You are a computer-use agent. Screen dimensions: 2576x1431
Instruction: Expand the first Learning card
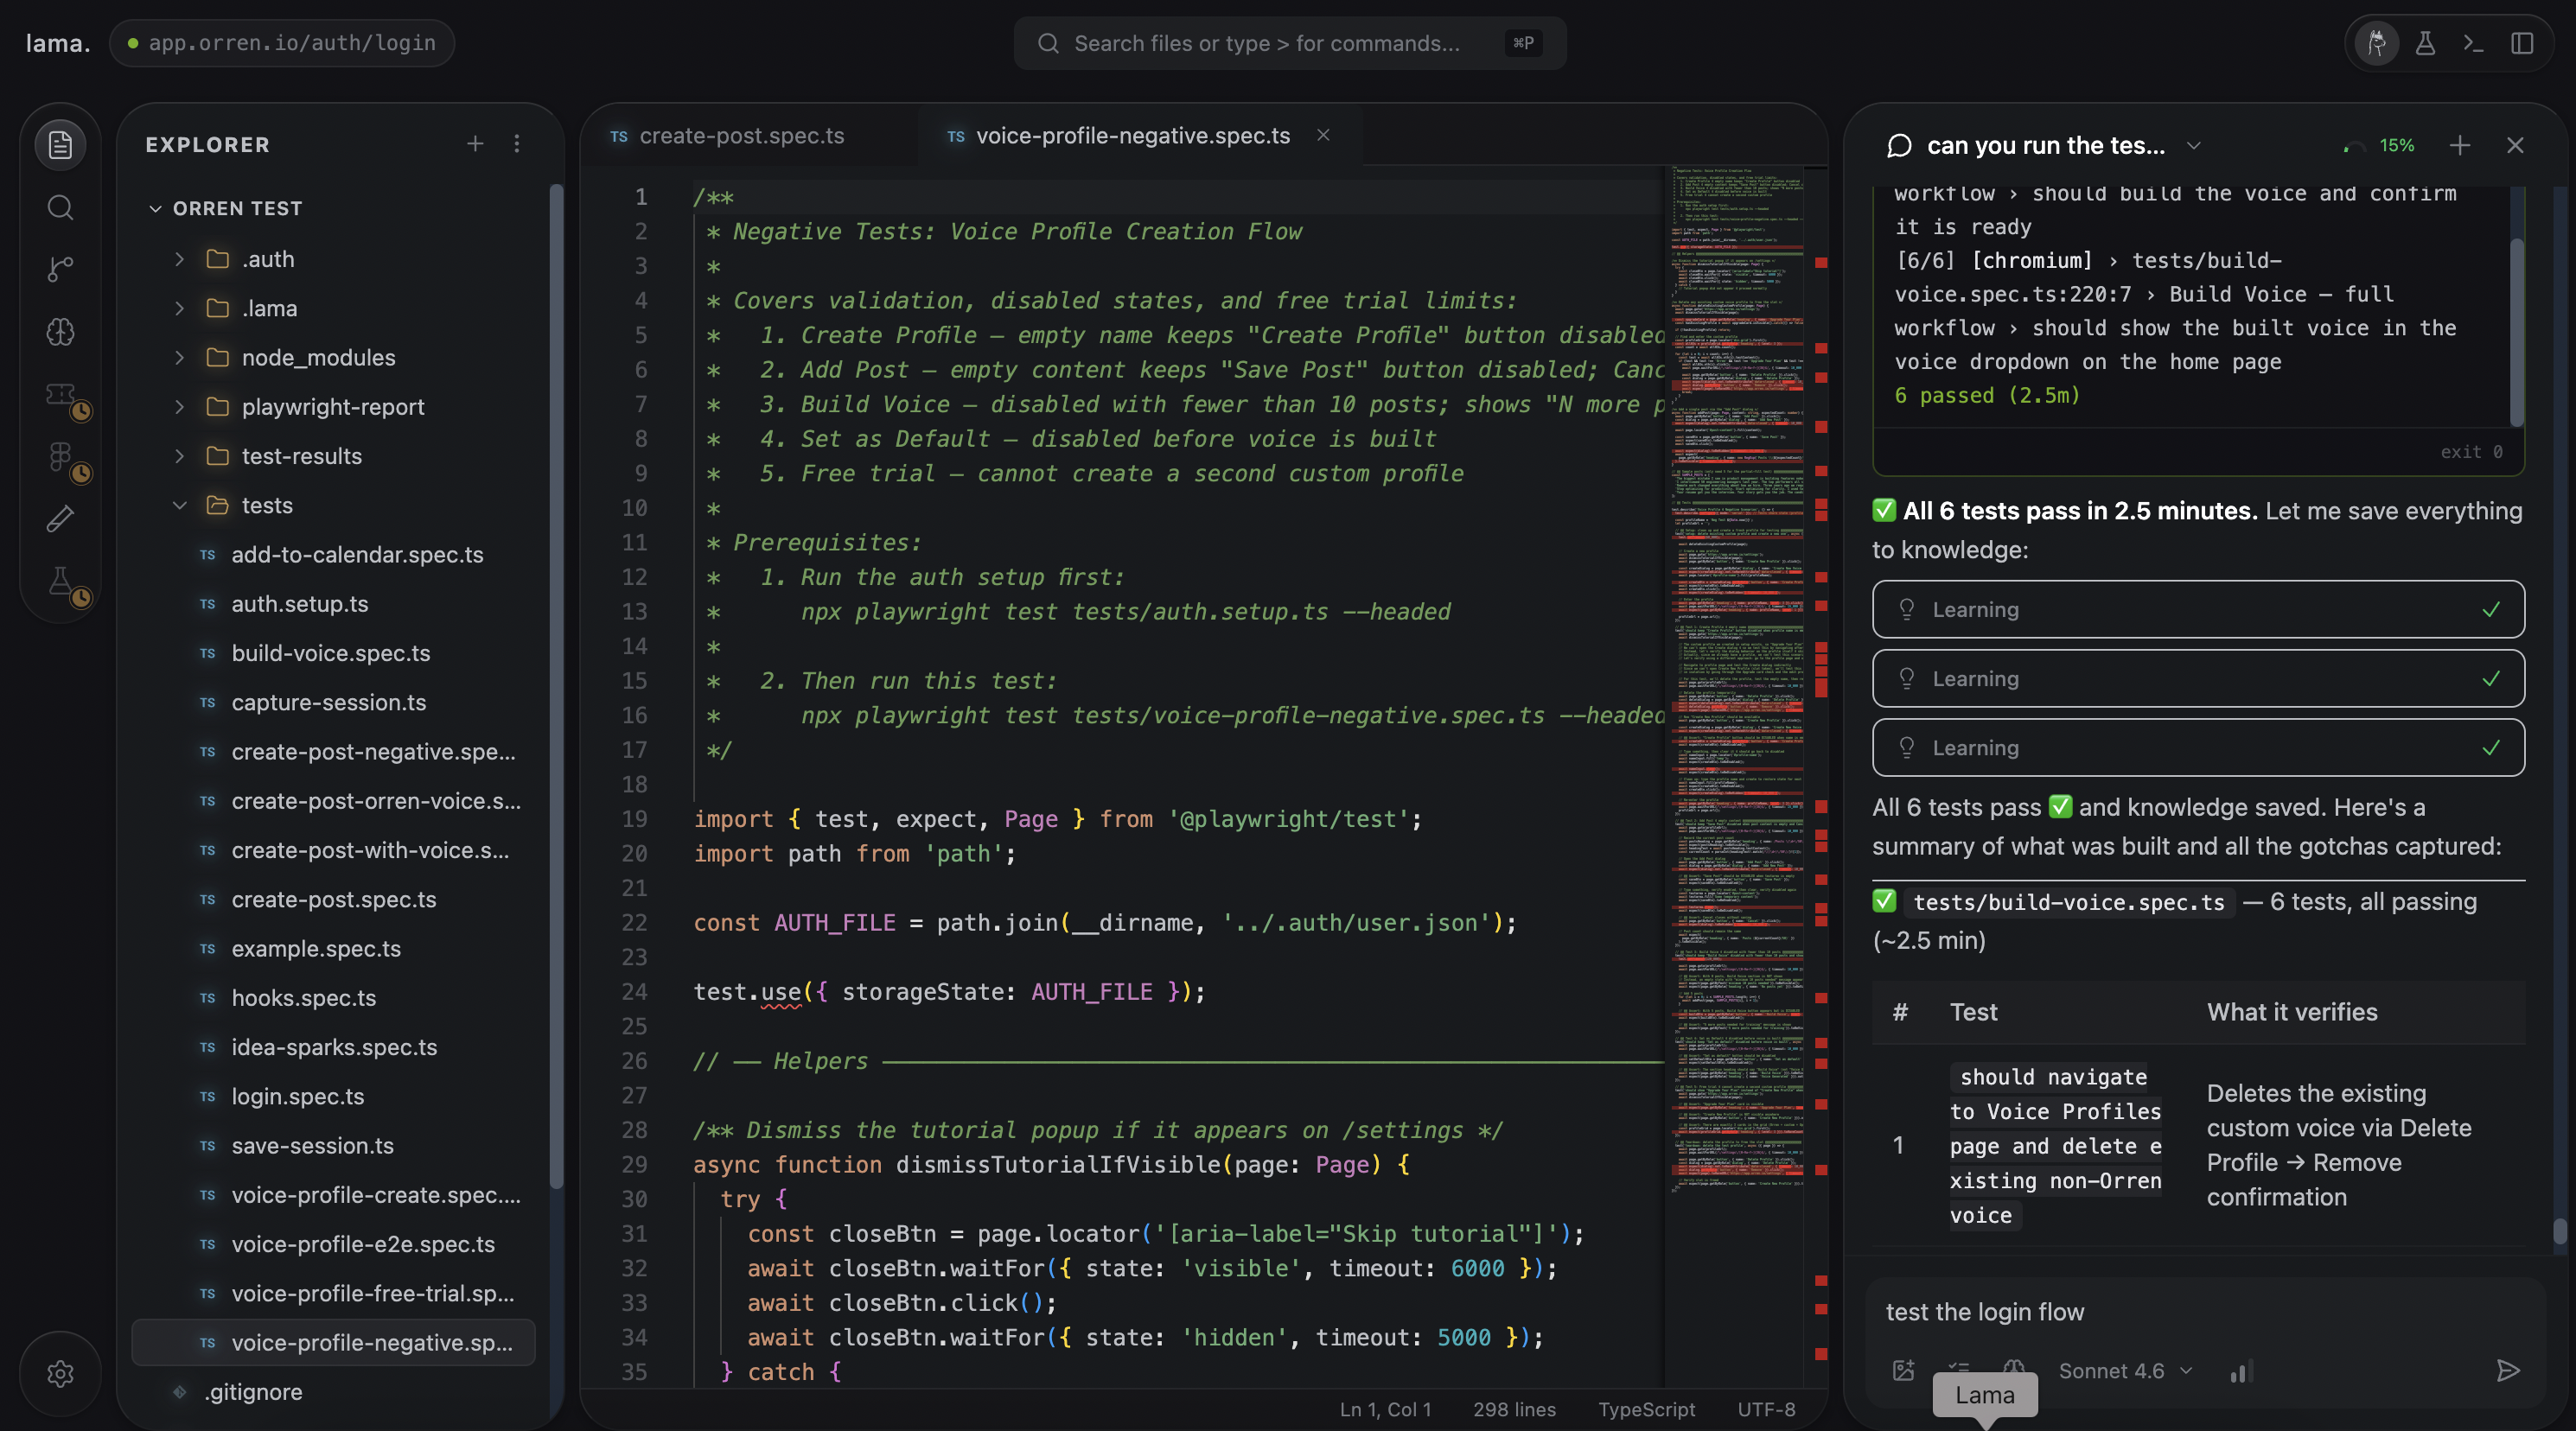[x=2197, y=609]
